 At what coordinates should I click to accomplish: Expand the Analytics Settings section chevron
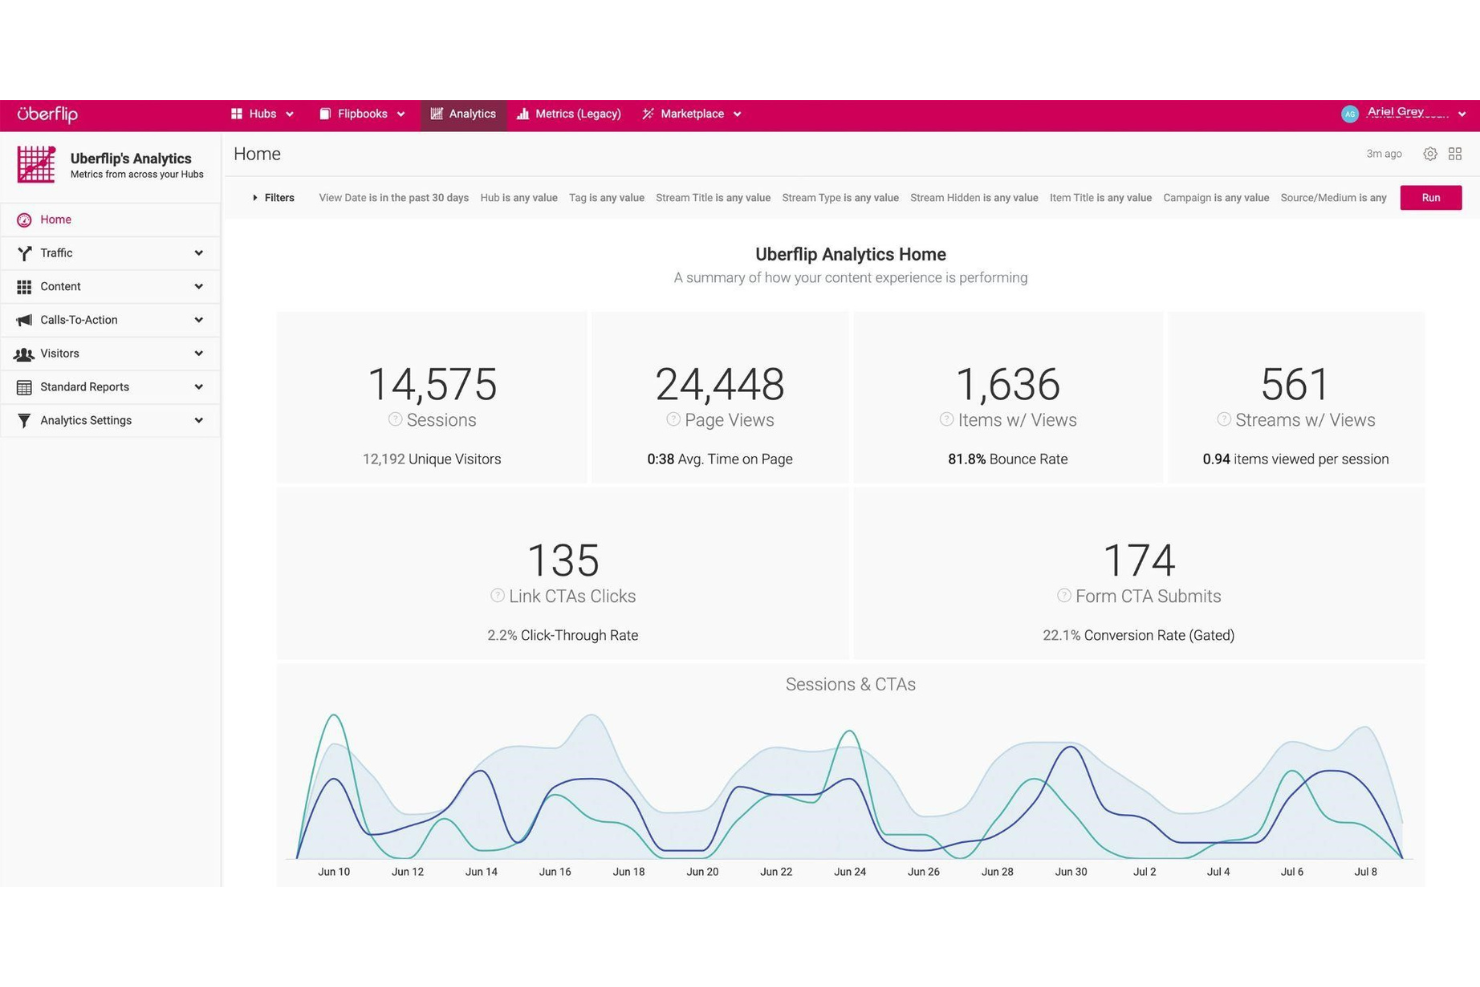pos(198,421)
